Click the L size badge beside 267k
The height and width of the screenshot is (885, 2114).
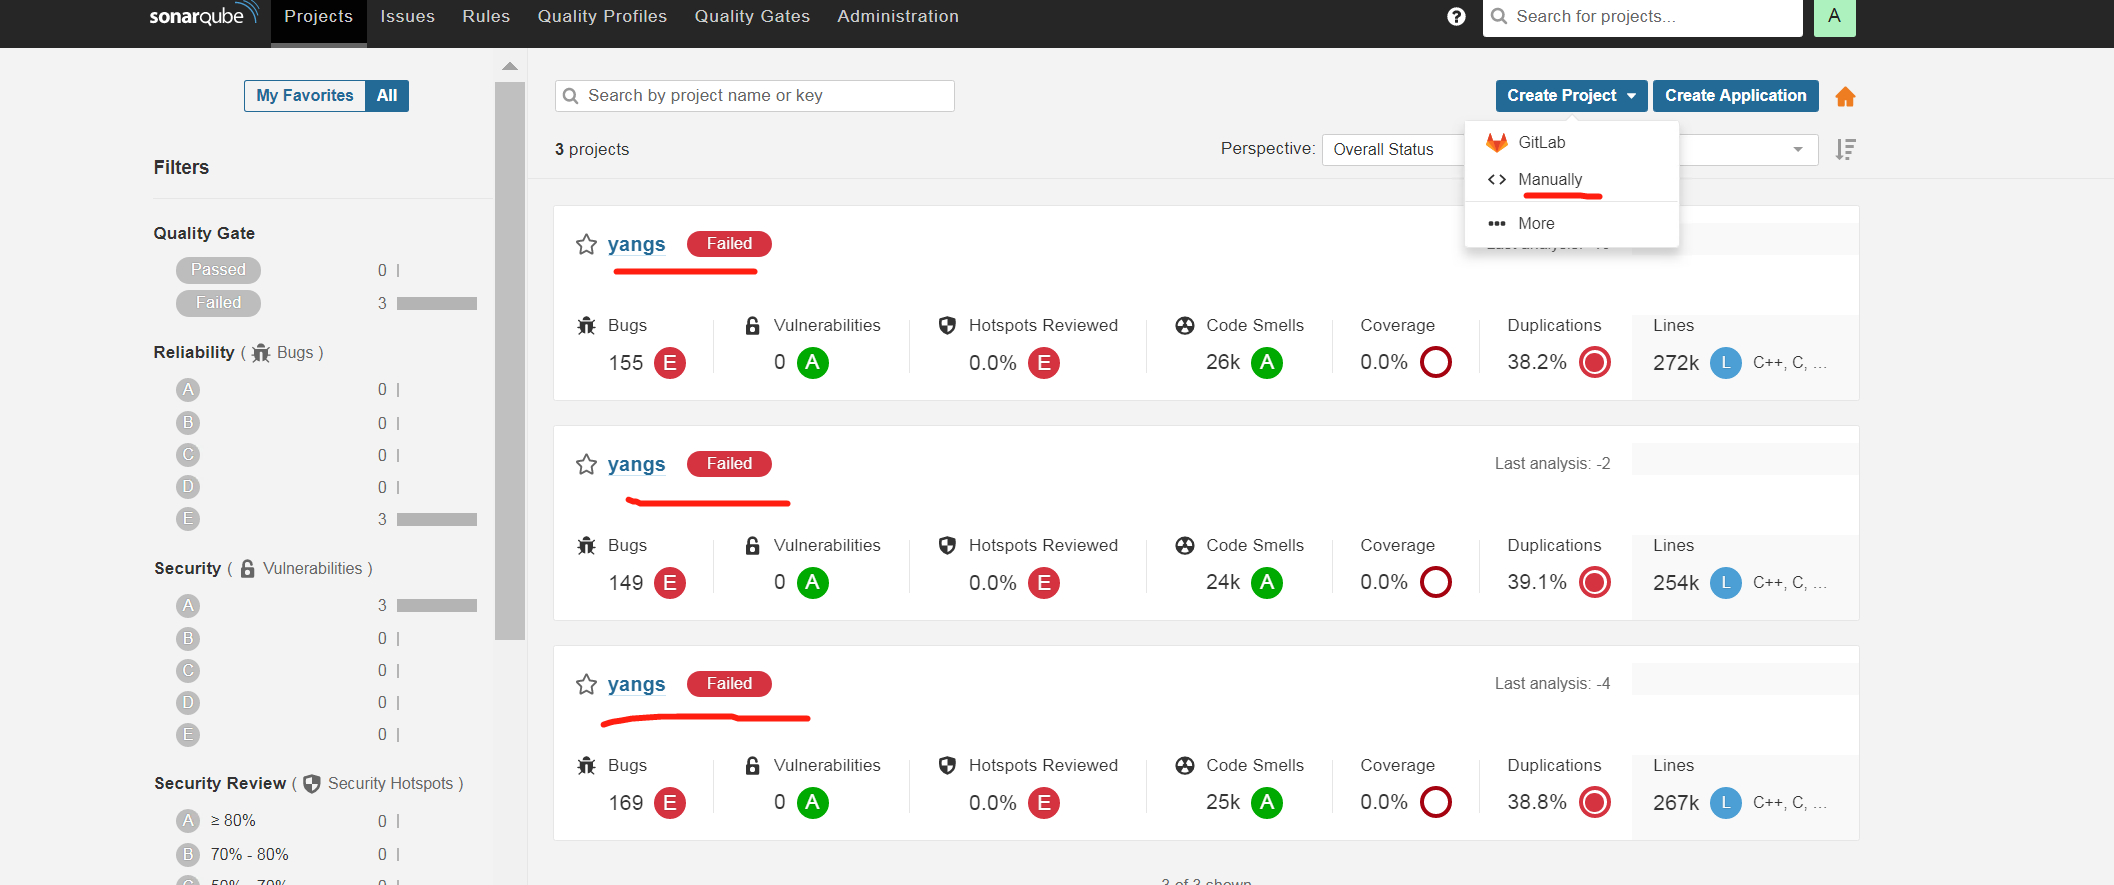1725,802
